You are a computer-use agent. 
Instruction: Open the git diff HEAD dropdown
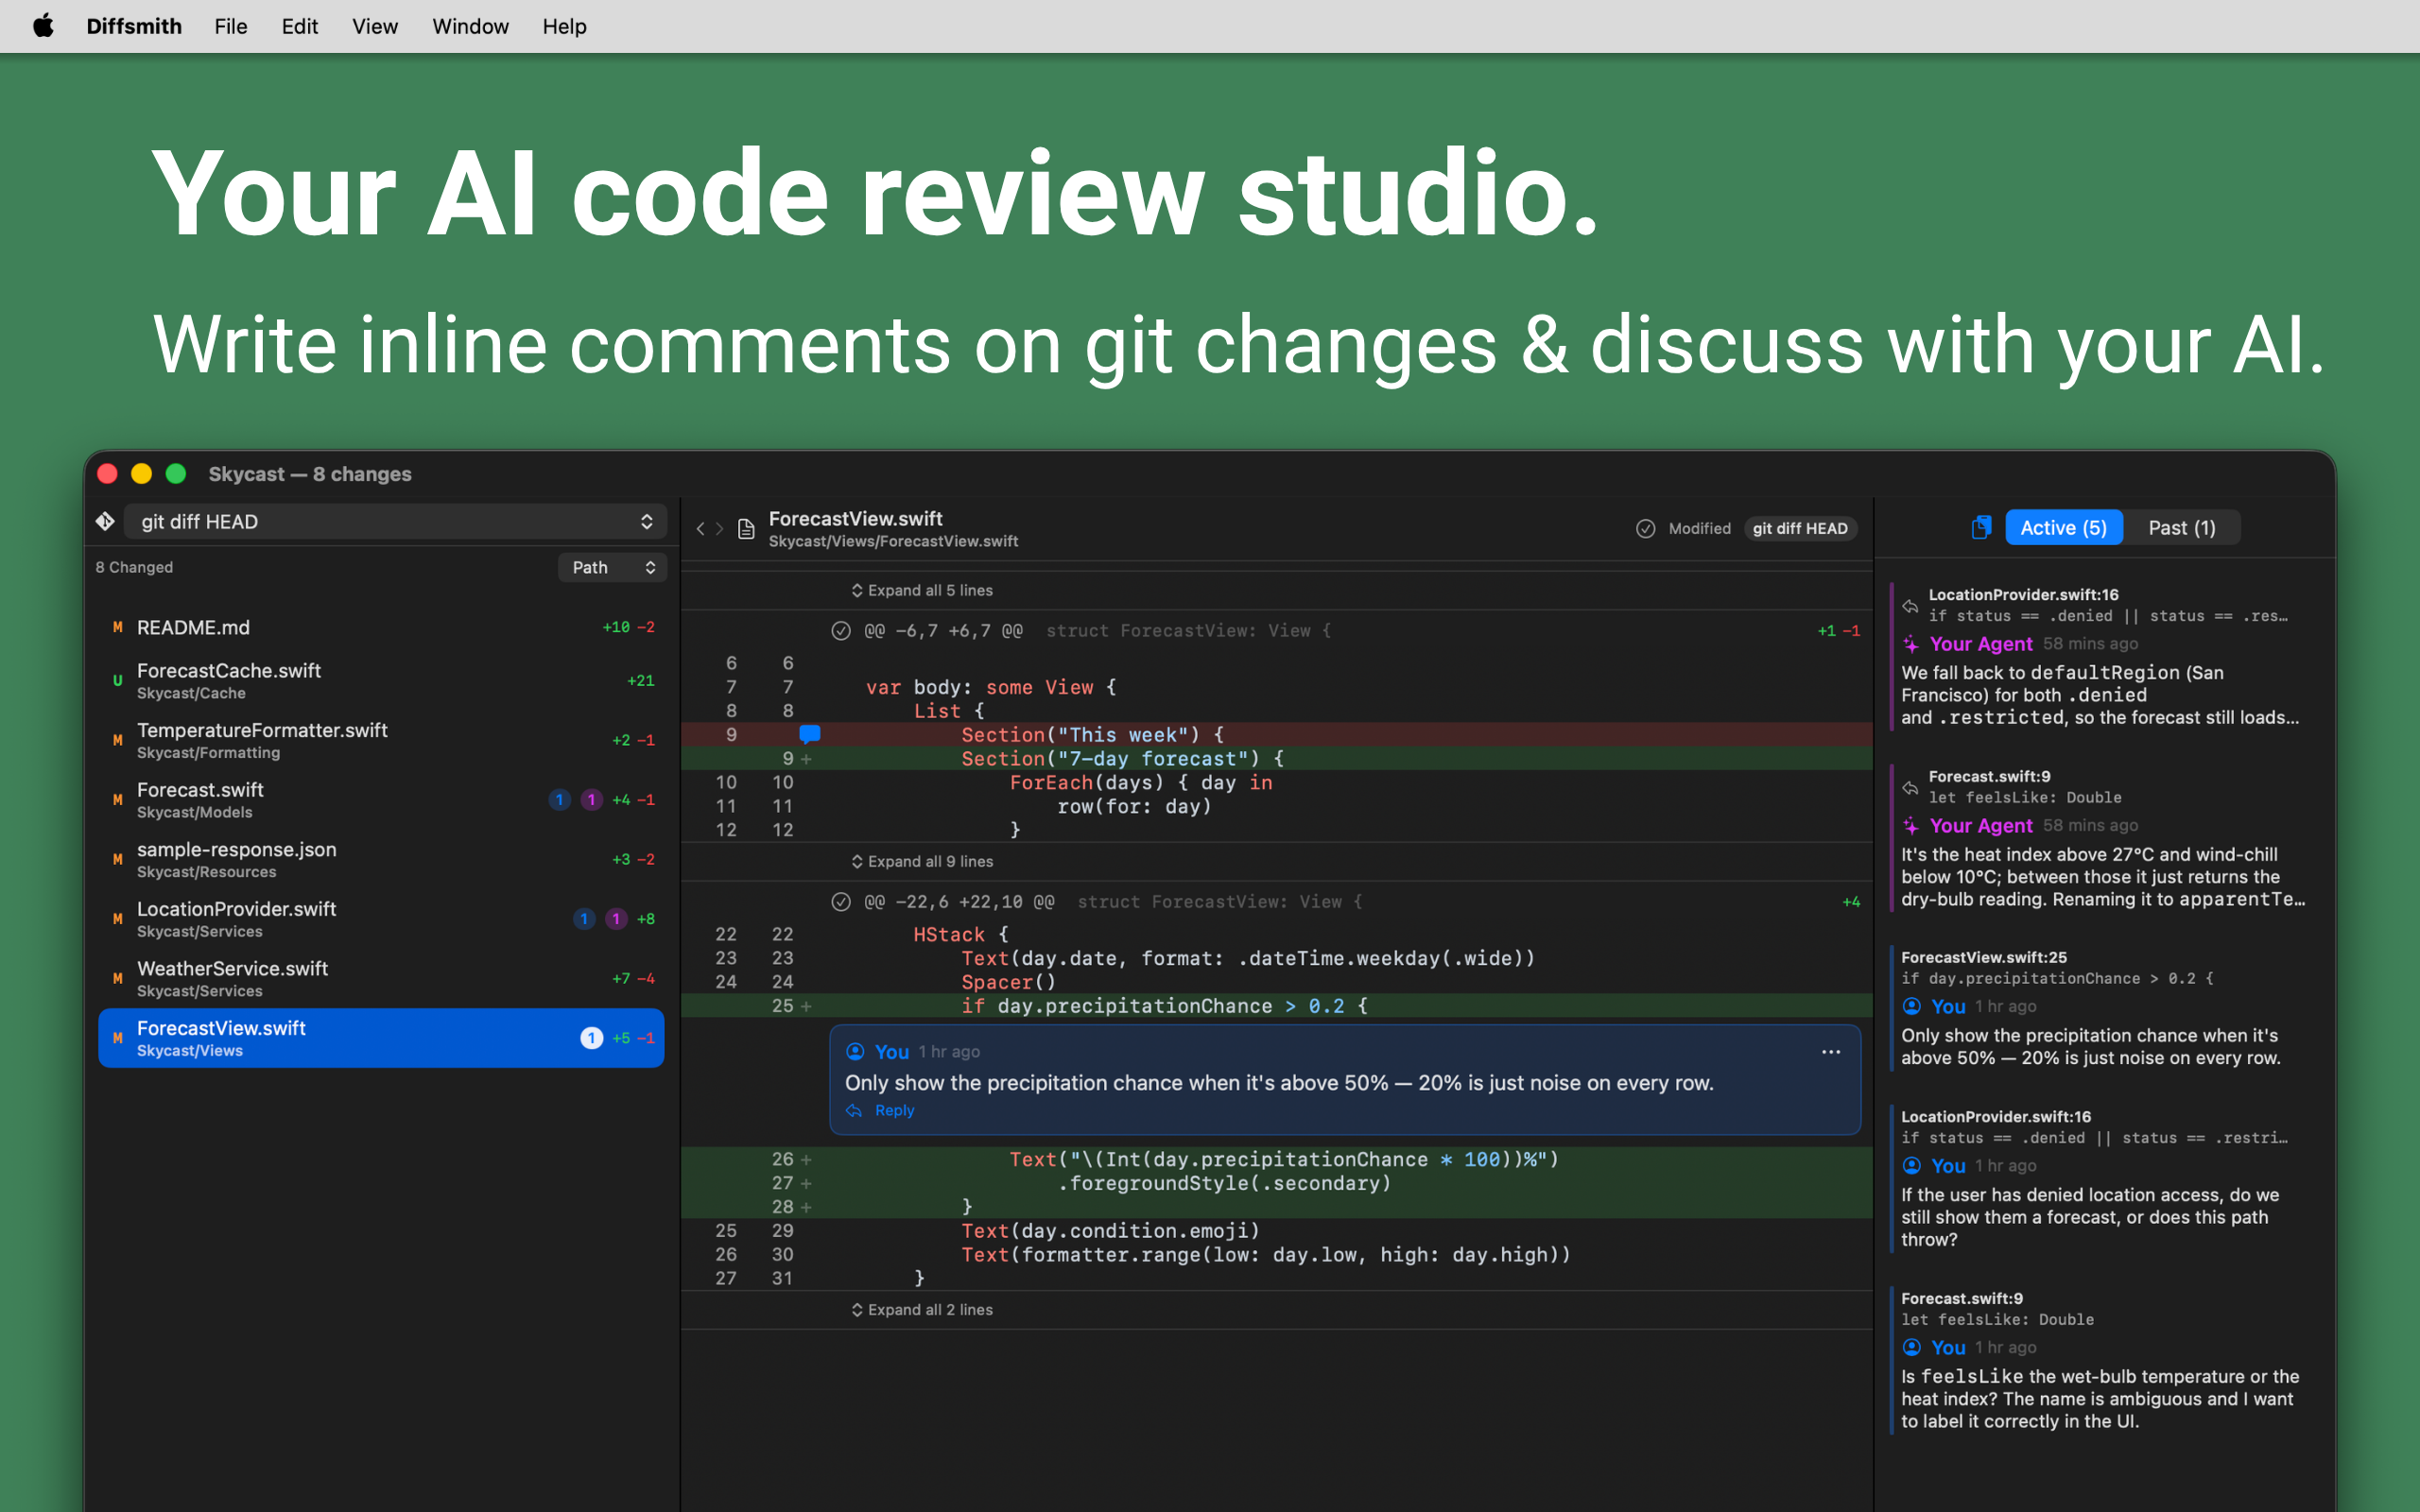pos(395,521)
